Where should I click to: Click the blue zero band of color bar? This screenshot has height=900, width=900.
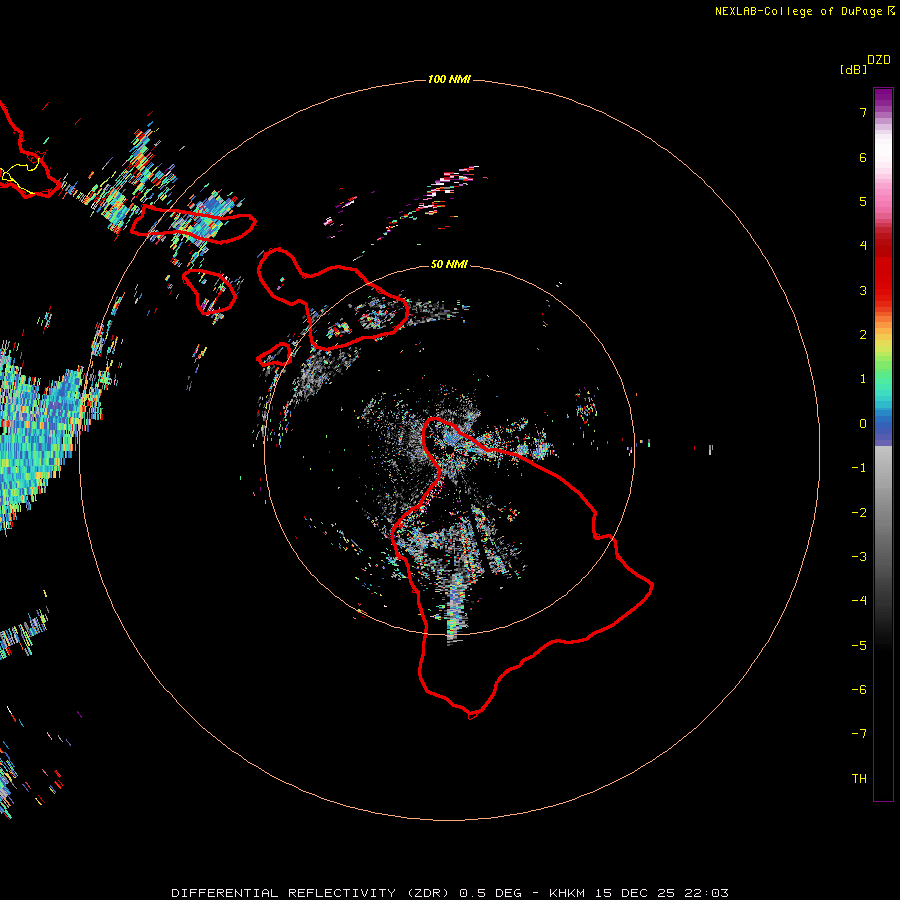tap(883, 428)
